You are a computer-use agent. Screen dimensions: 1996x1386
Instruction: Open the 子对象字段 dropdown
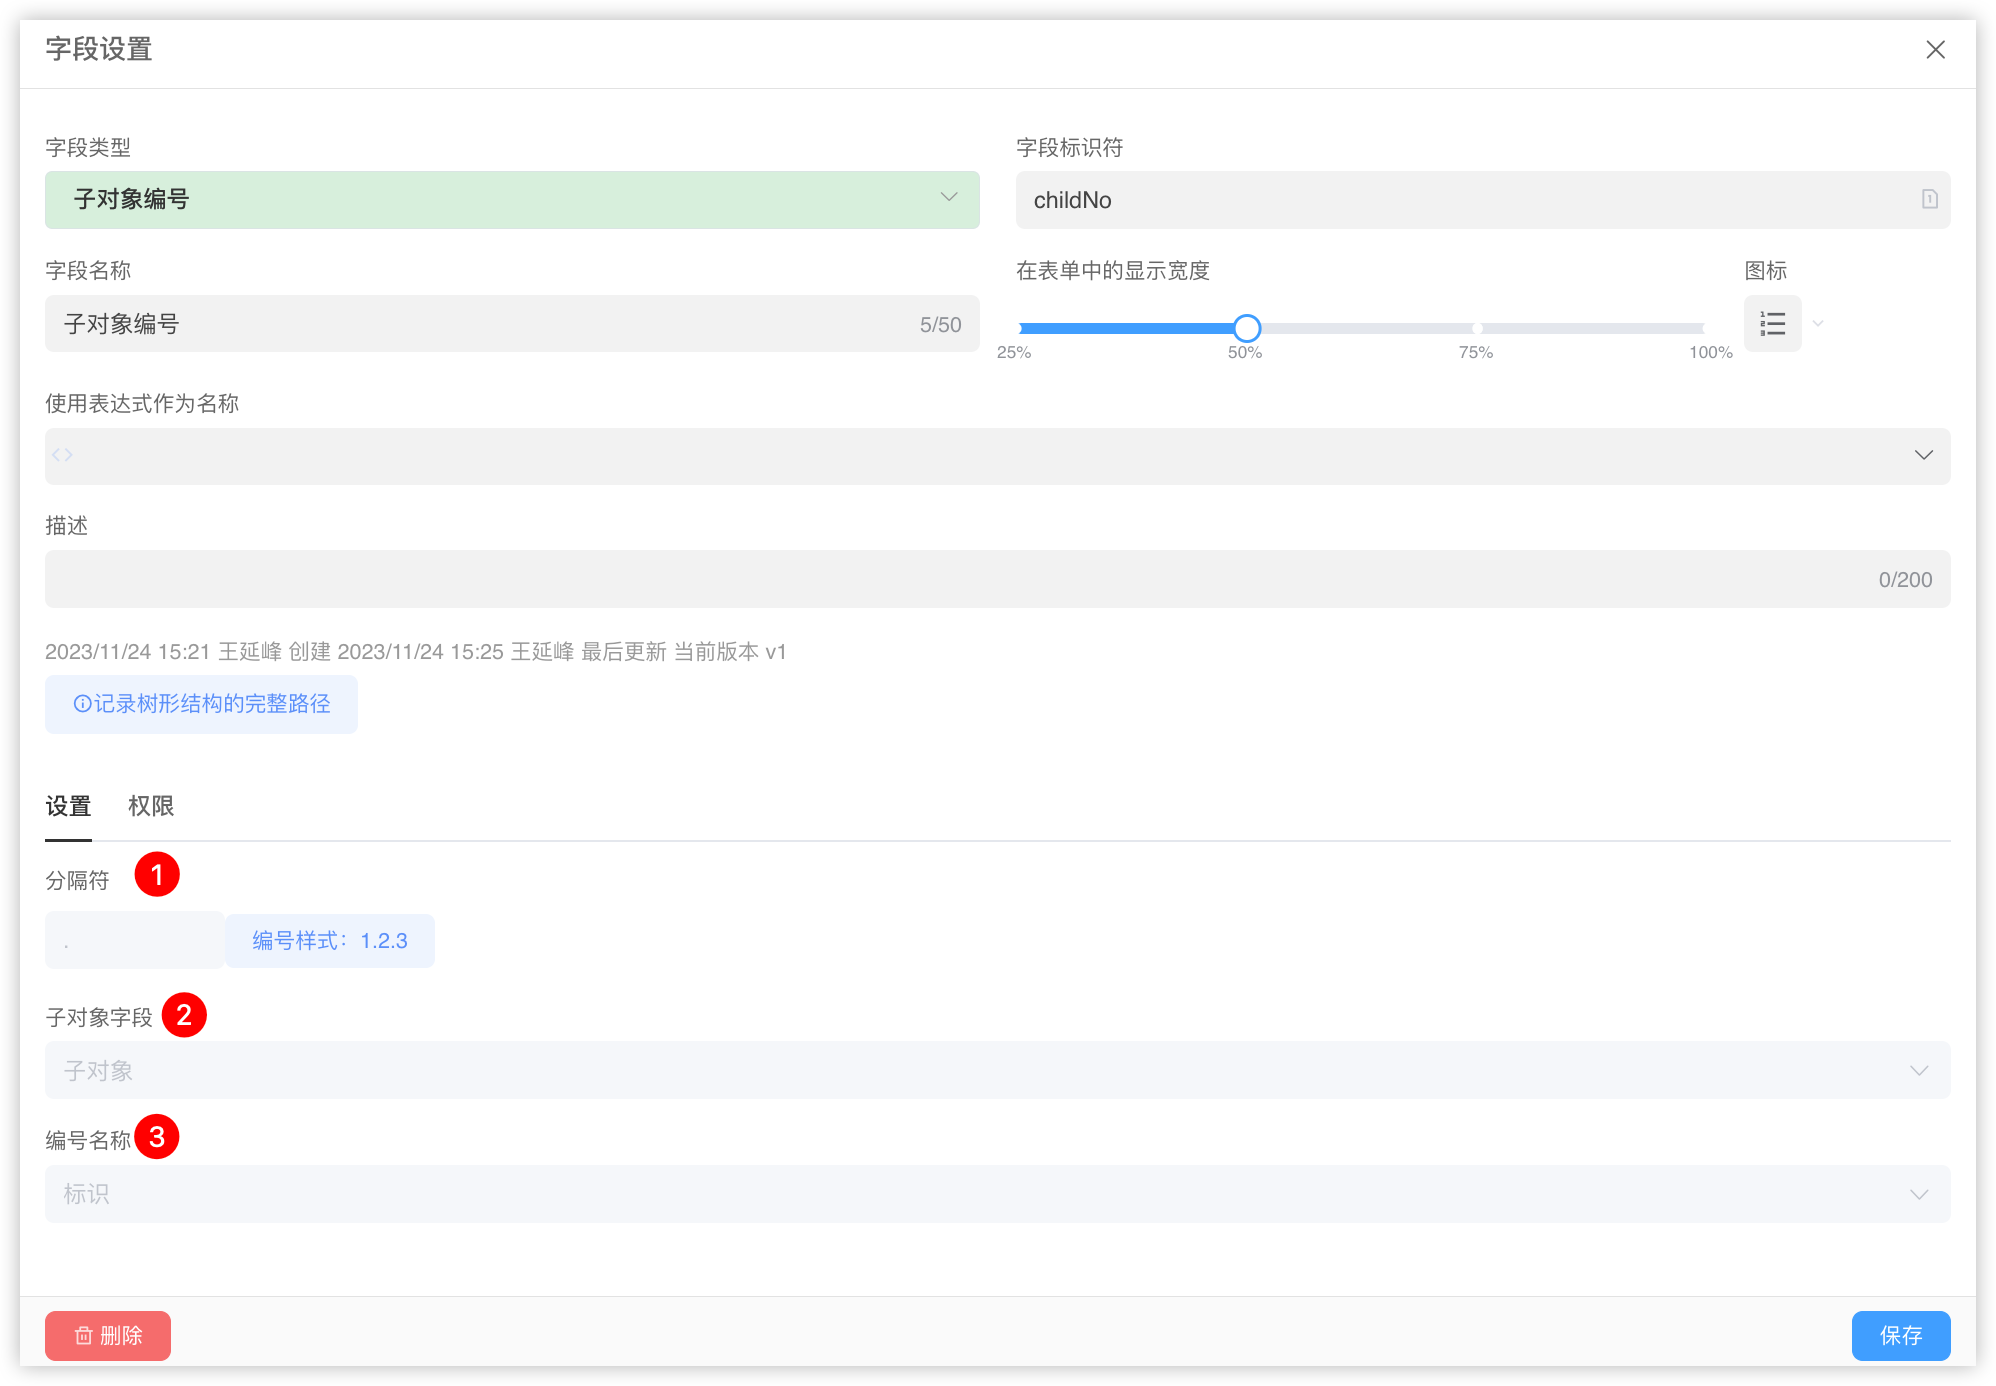click(997, 1070)
